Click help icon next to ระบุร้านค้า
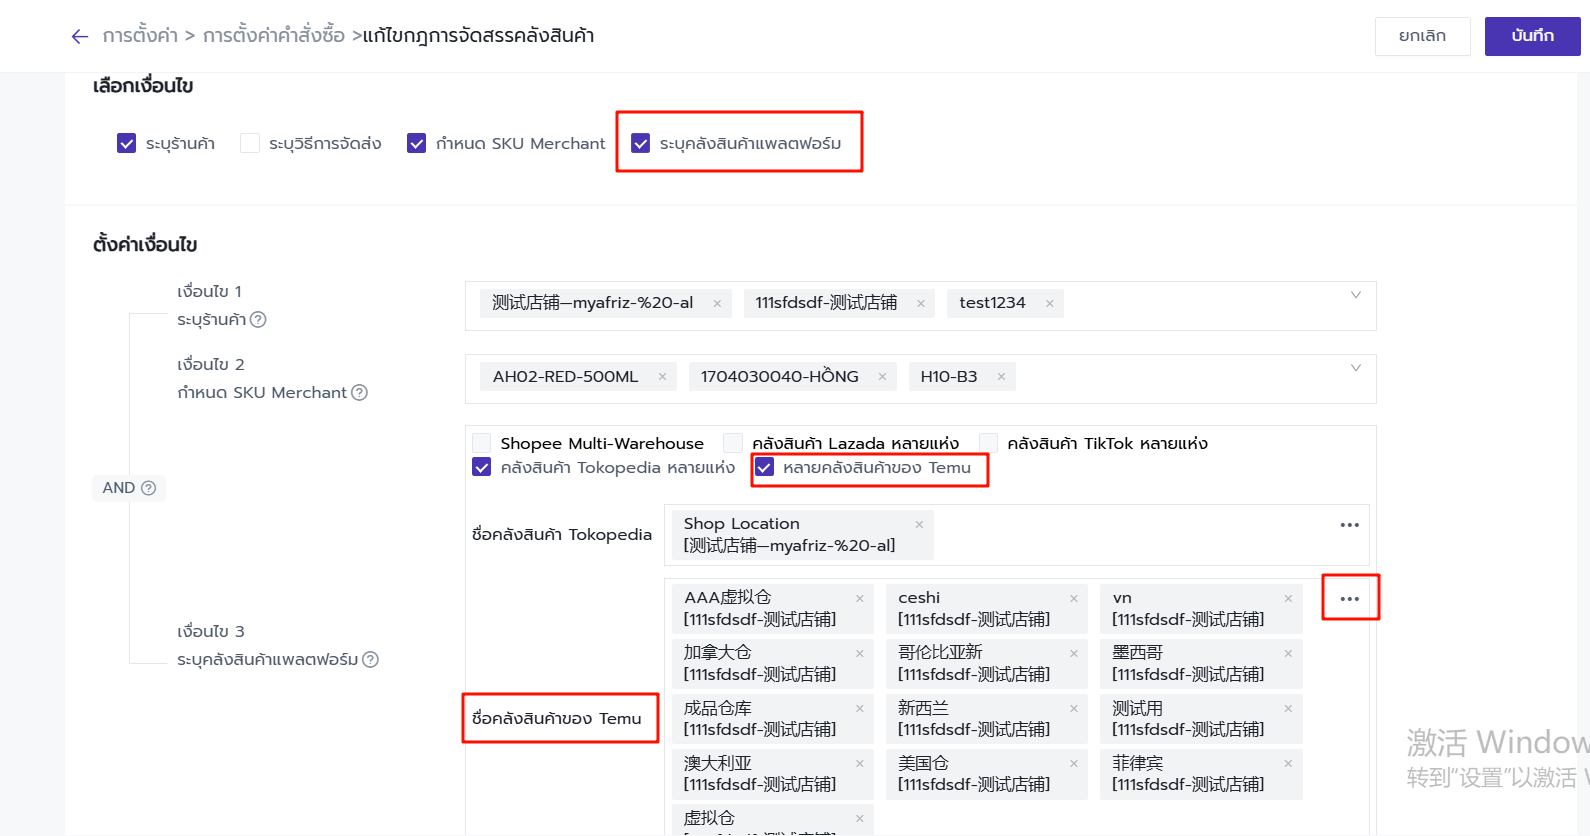The width and height of the screenshot is (1590, 836). pos(258,320)
